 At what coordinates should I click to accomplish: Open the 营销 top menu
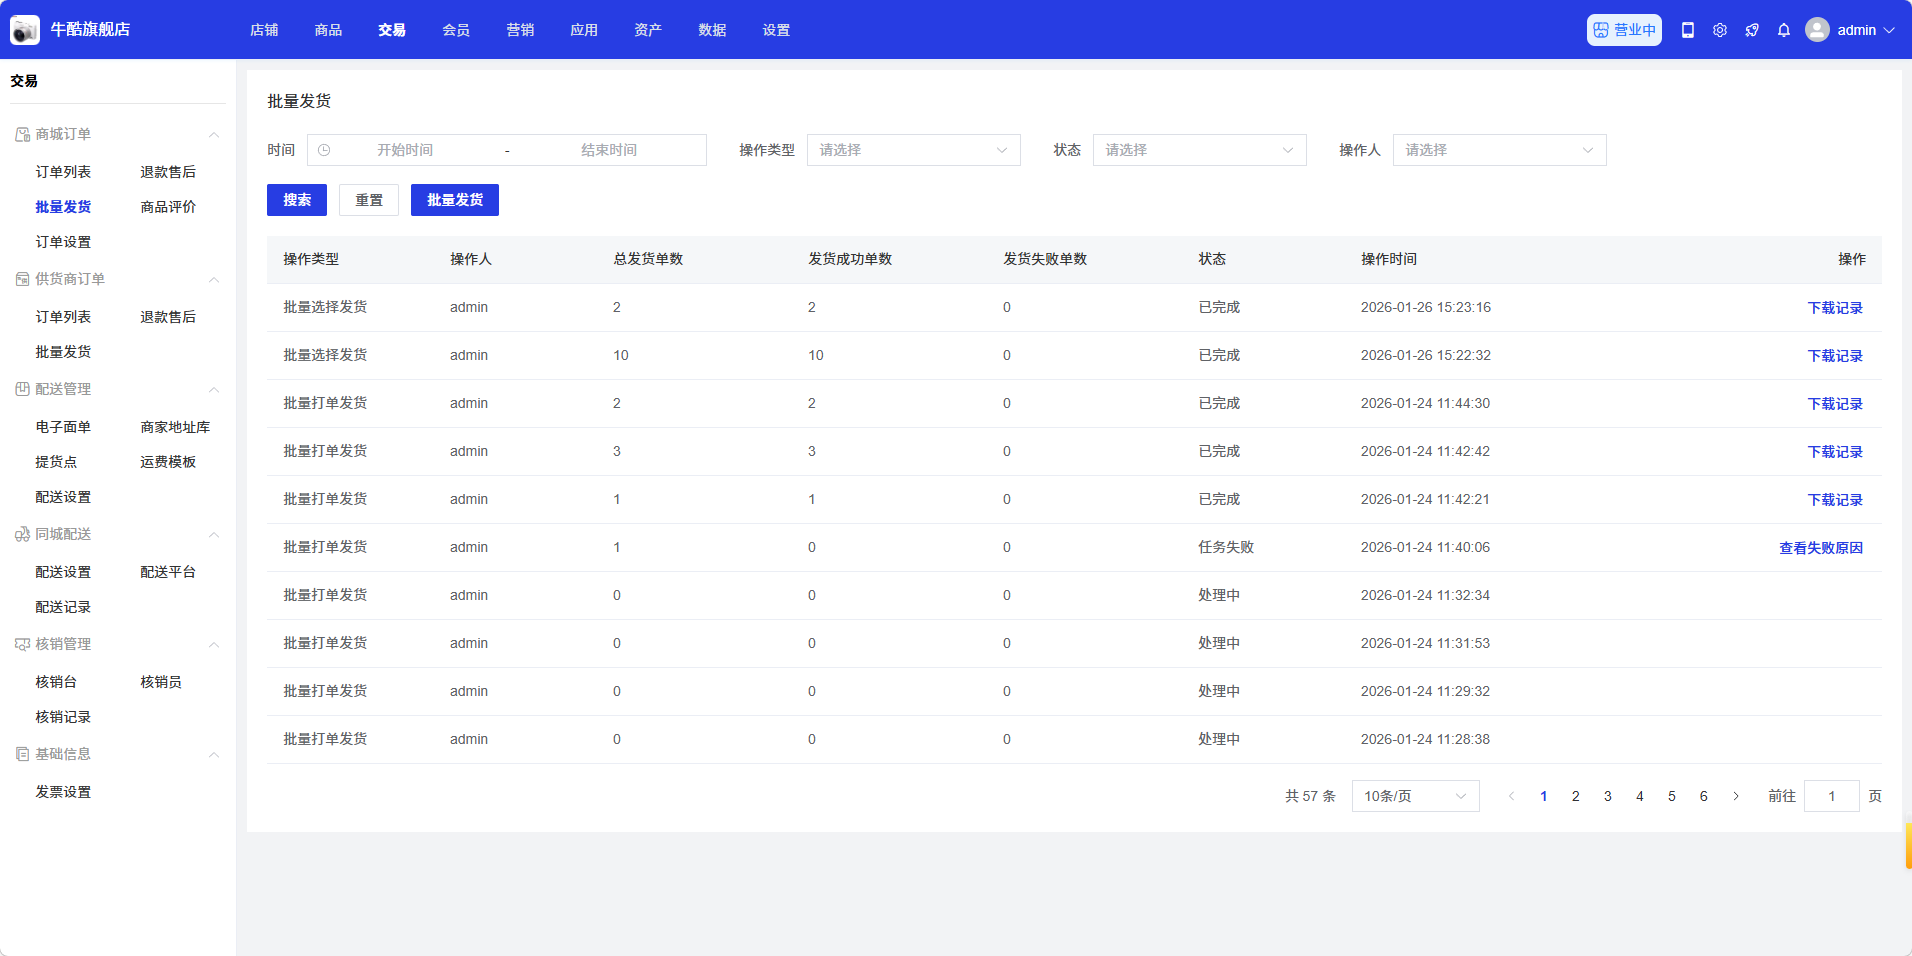click(x=520, y=30)
